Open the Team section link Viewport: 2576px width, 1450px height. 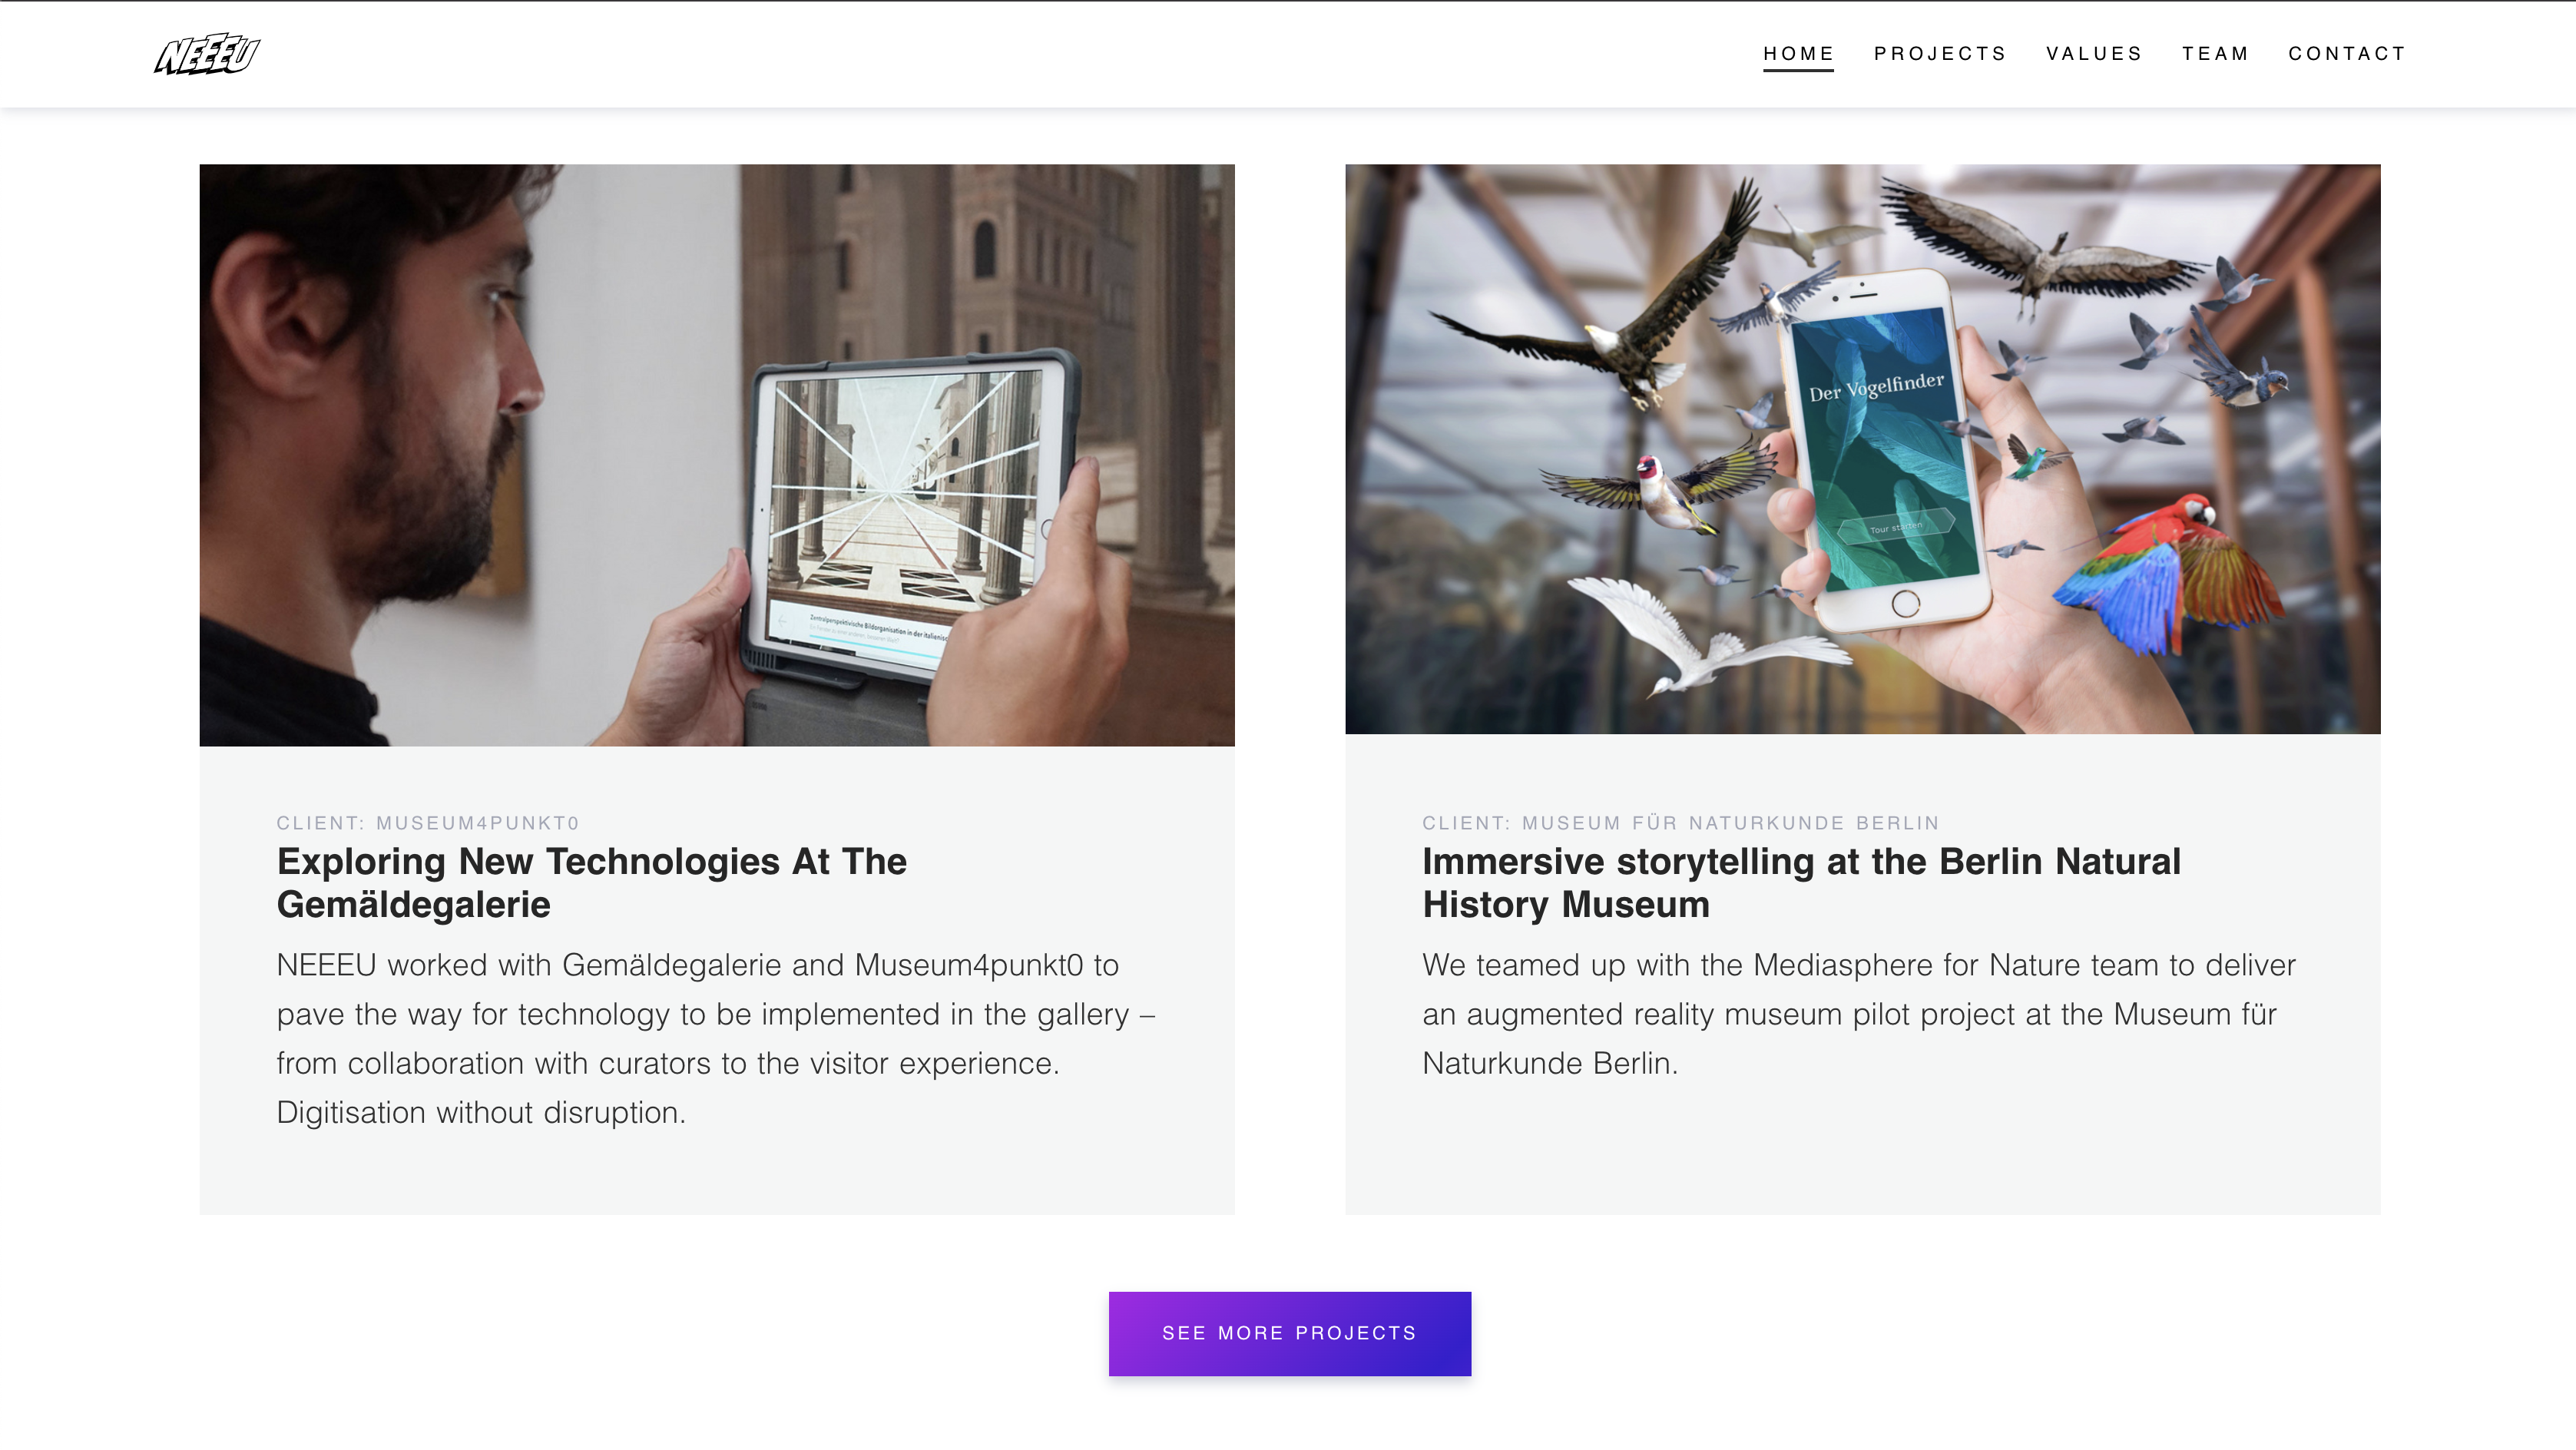2215,54
